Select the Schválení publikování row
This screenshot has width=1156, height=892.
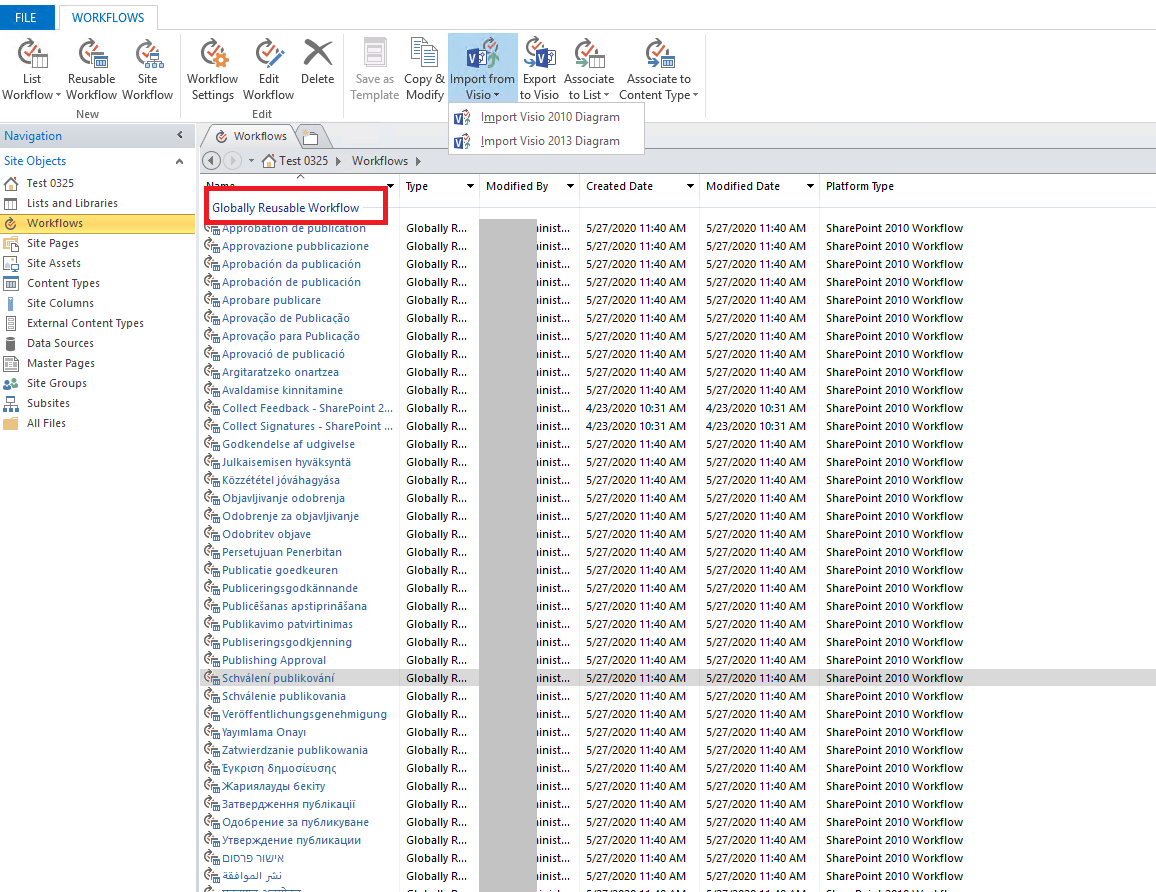(678, 678)
